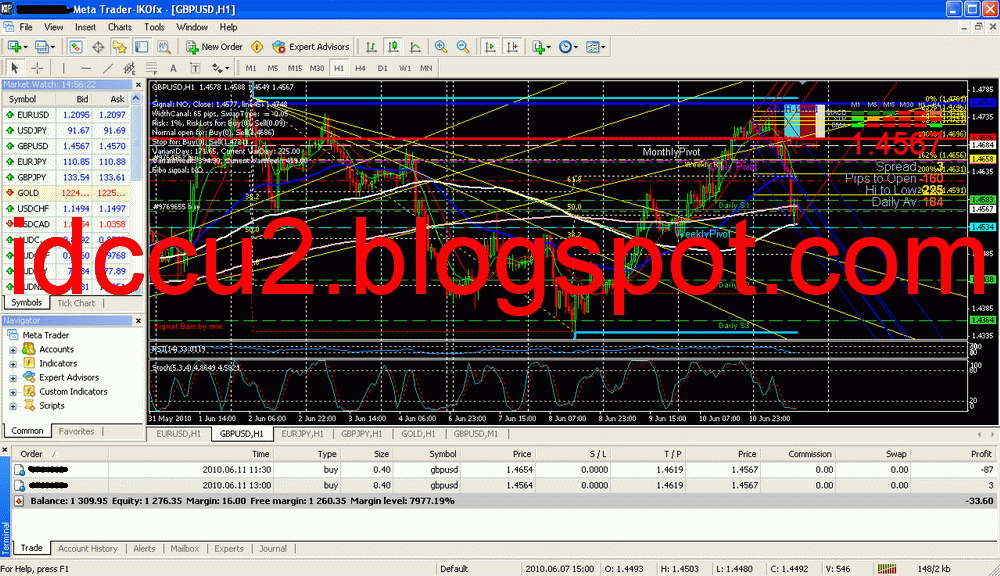
Task: Toggle the M15 timeframe button
Action: (295, 68)
